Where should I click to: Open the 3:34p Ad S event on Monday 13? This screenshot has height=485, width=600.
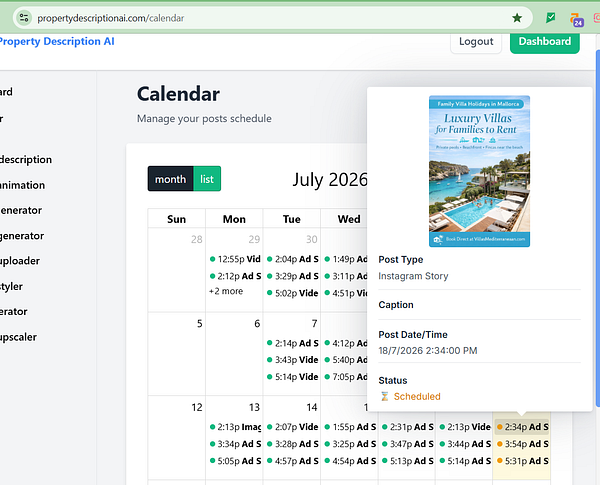(x=235, y=444)
